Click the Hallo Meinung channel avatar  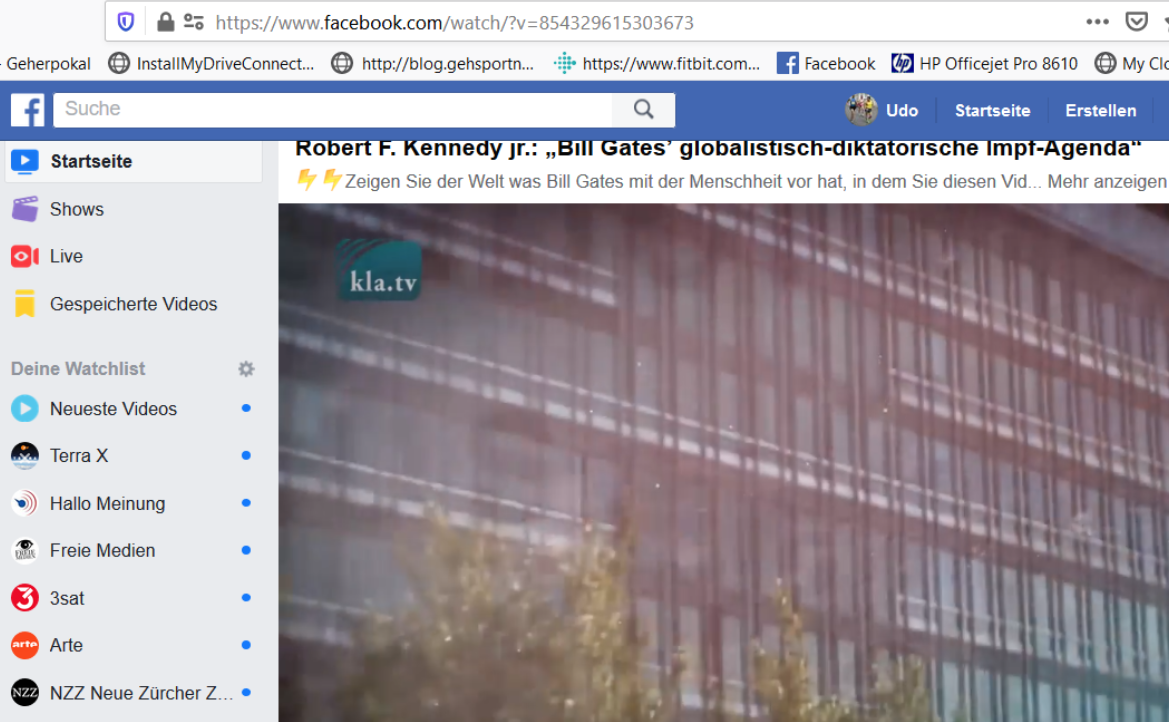[25, 503]
